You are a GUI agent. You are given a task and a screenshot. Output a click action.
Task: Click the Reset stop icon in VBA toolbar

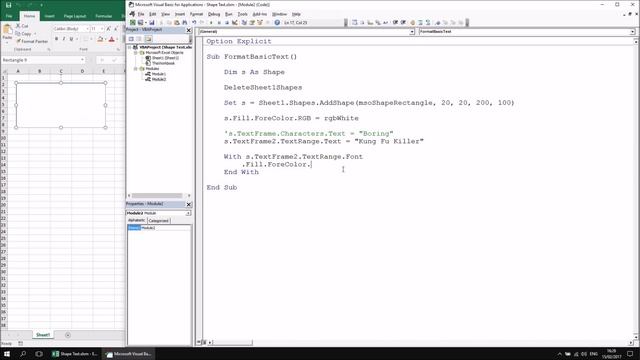(227, 22)
